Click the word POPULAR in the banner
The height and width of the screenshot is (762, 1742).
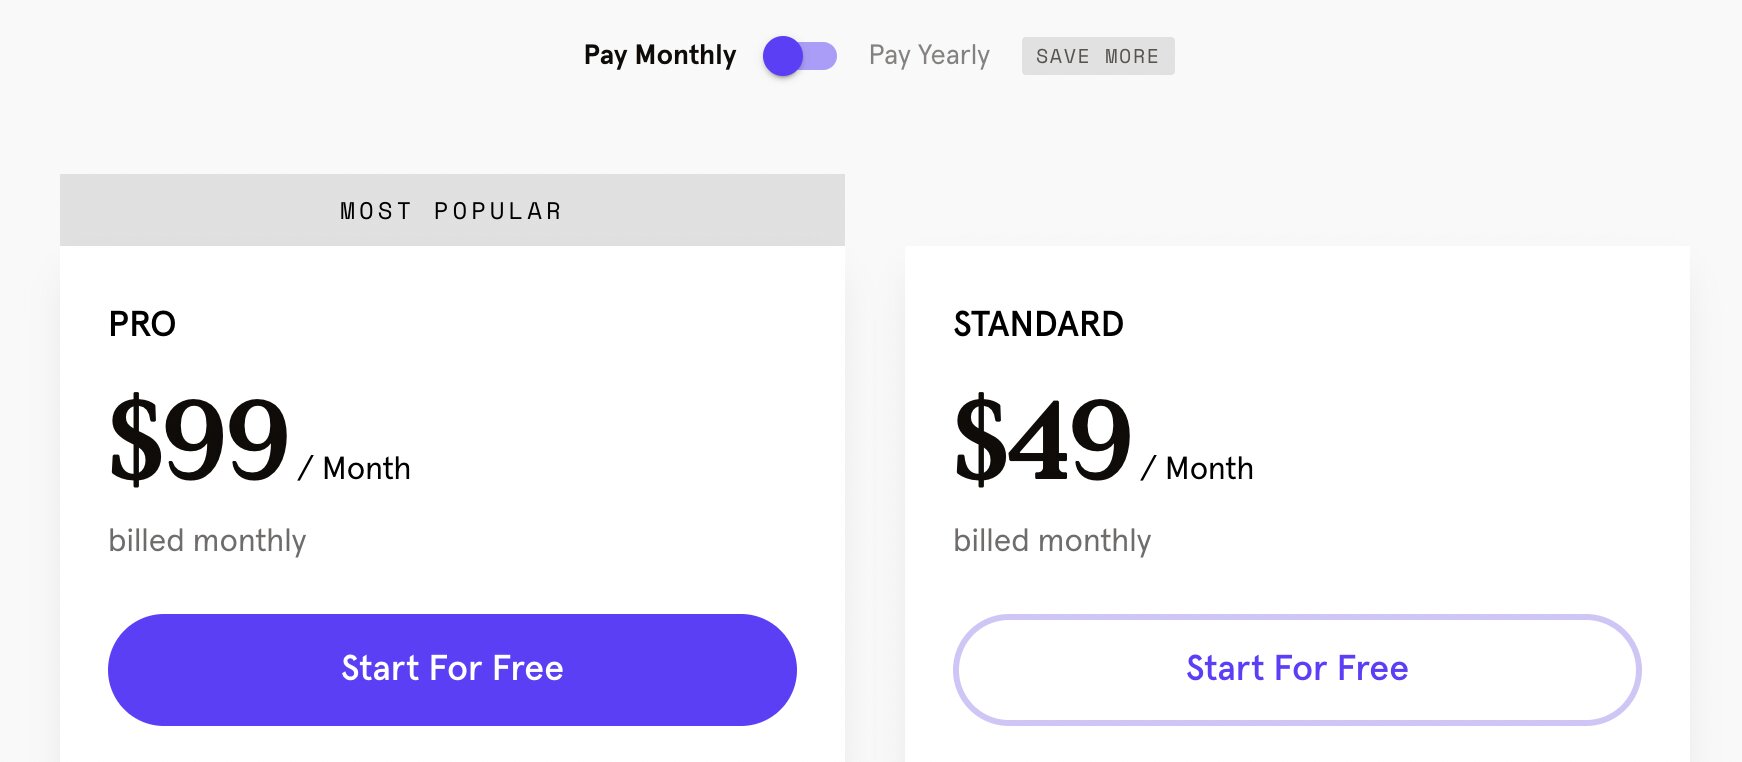(x=498, y=211)
